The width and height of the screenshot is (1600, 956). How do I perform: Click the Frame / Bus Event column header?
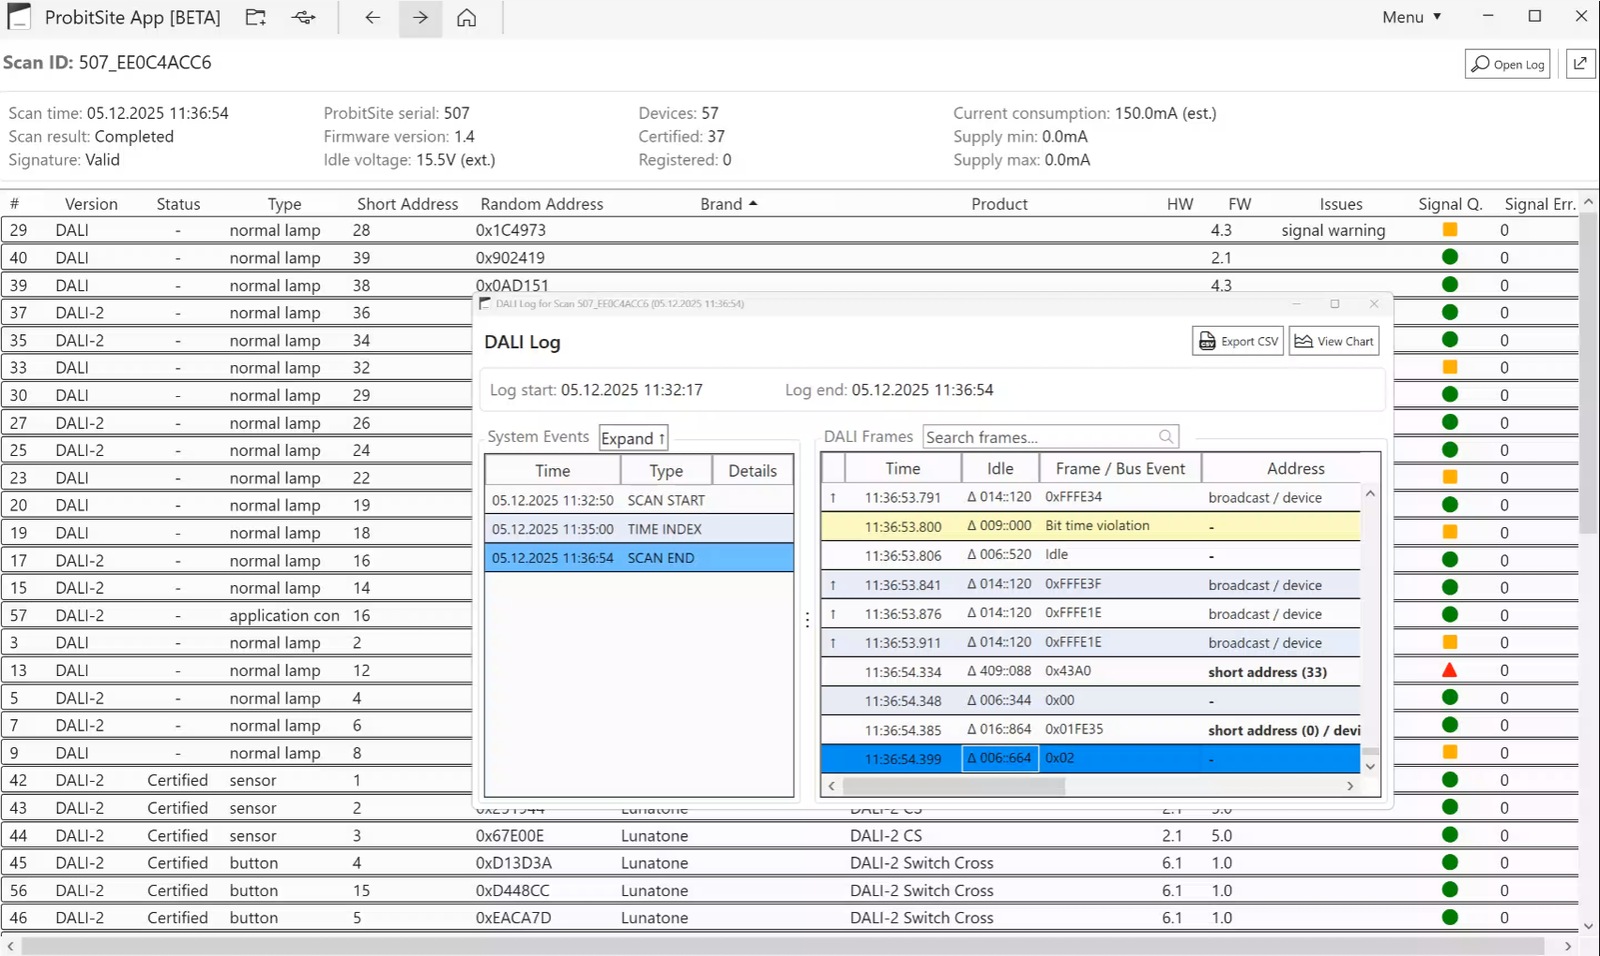point(1120,468)
